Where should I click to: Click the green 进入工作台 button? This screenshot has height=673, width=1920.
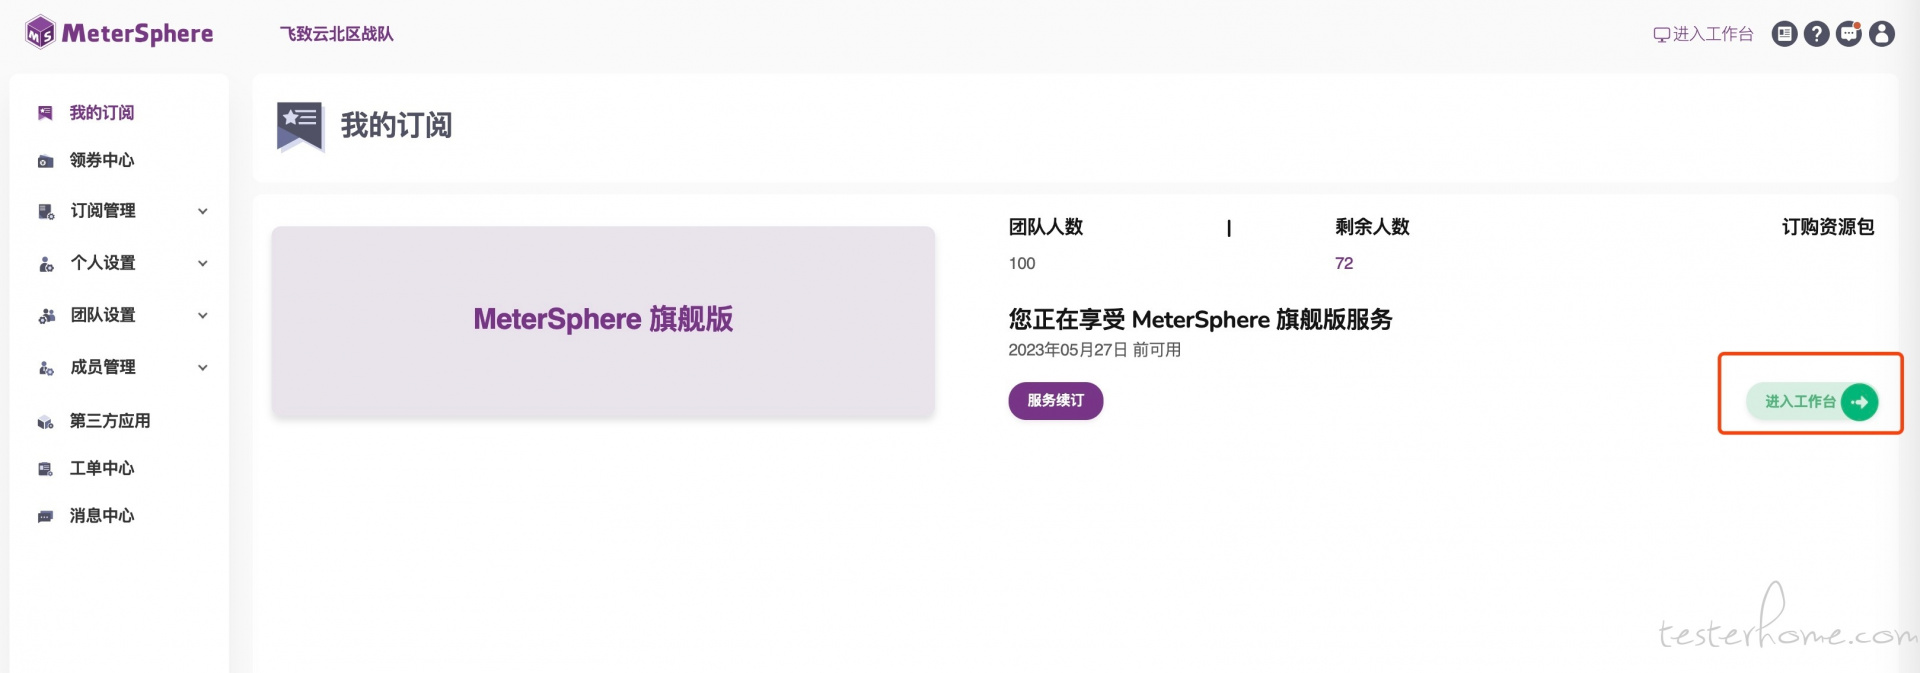(x=1812, y=402)
